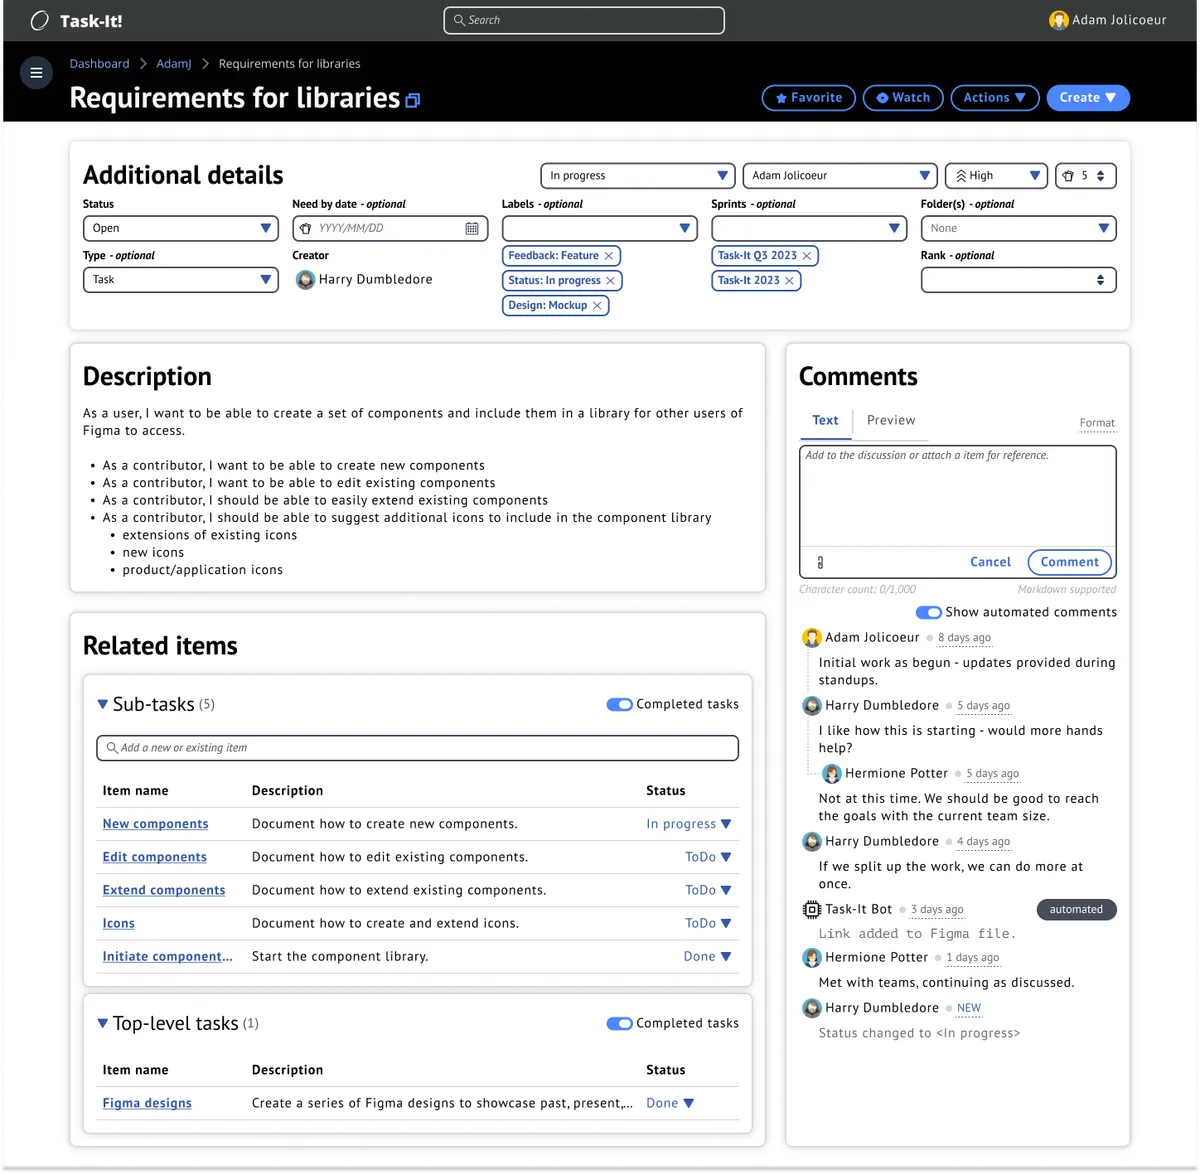Click the paperclip attachment icon in comment box

(x=819, y=561)
